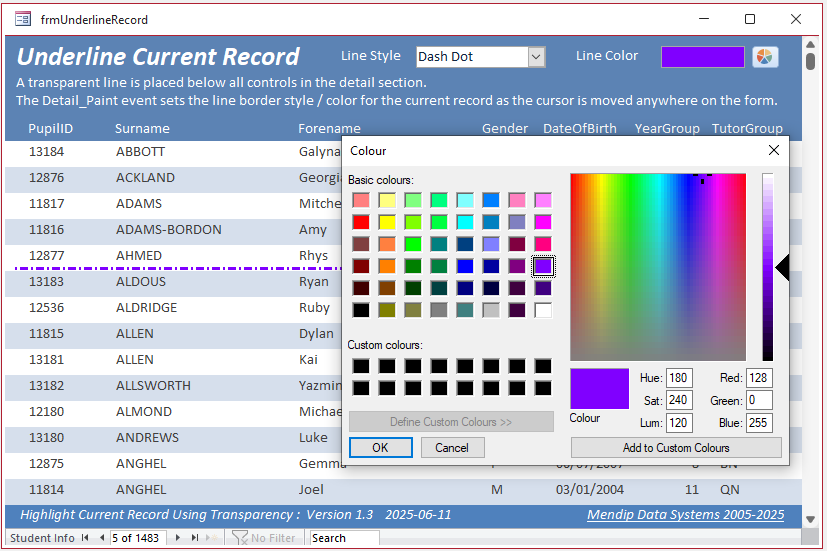Select the forename Ryan cell

click(x=313, y=281)
